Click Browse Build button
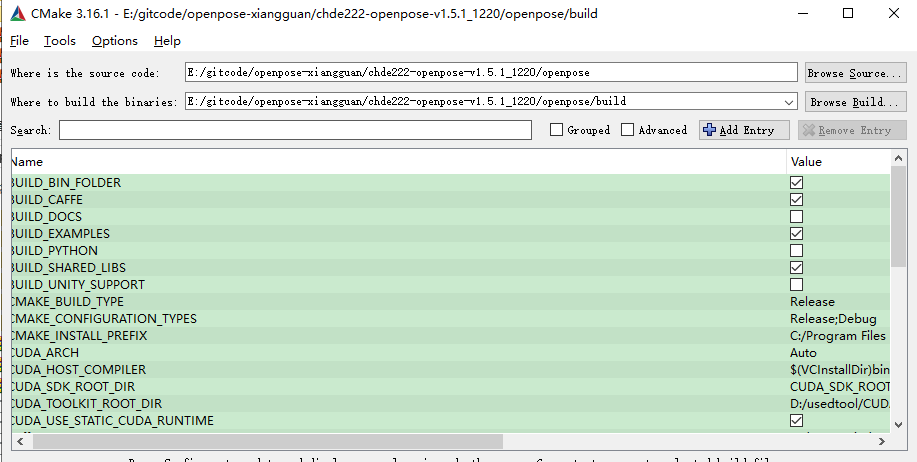 [x=855, y=102]
